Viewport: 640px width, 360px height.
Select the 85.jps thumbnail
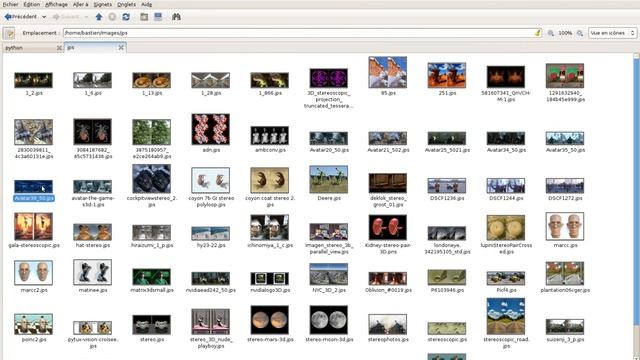coord(388,72)
